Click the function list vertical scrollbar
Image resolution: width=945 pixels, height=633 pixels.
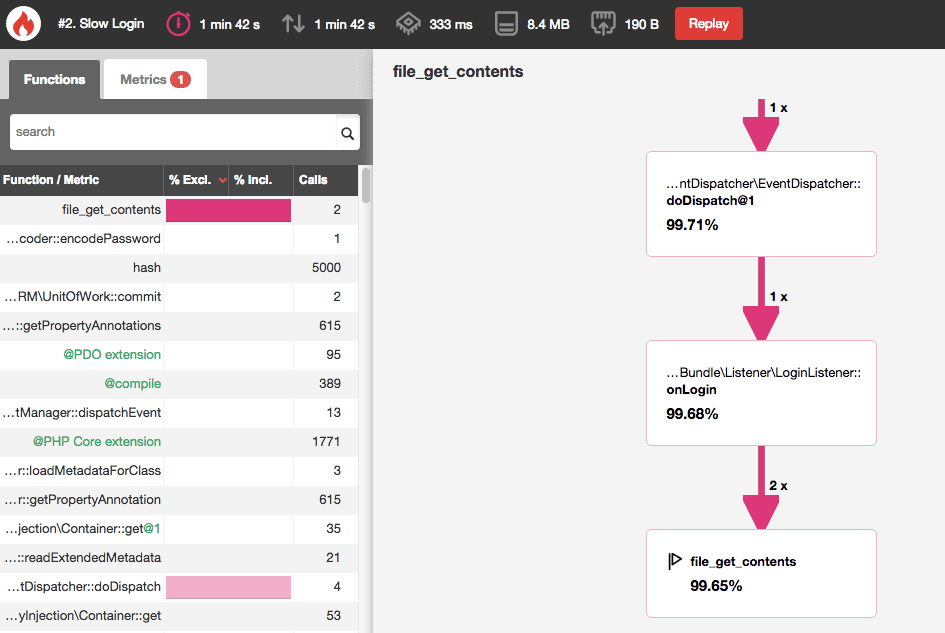point(365,186)
